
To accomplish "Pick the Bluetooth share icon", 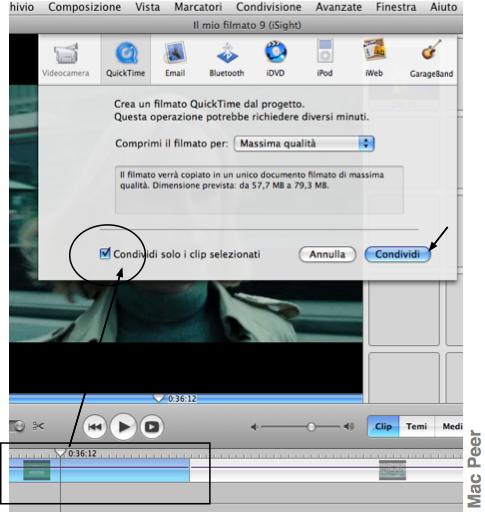I will click(x=227, y=59).
